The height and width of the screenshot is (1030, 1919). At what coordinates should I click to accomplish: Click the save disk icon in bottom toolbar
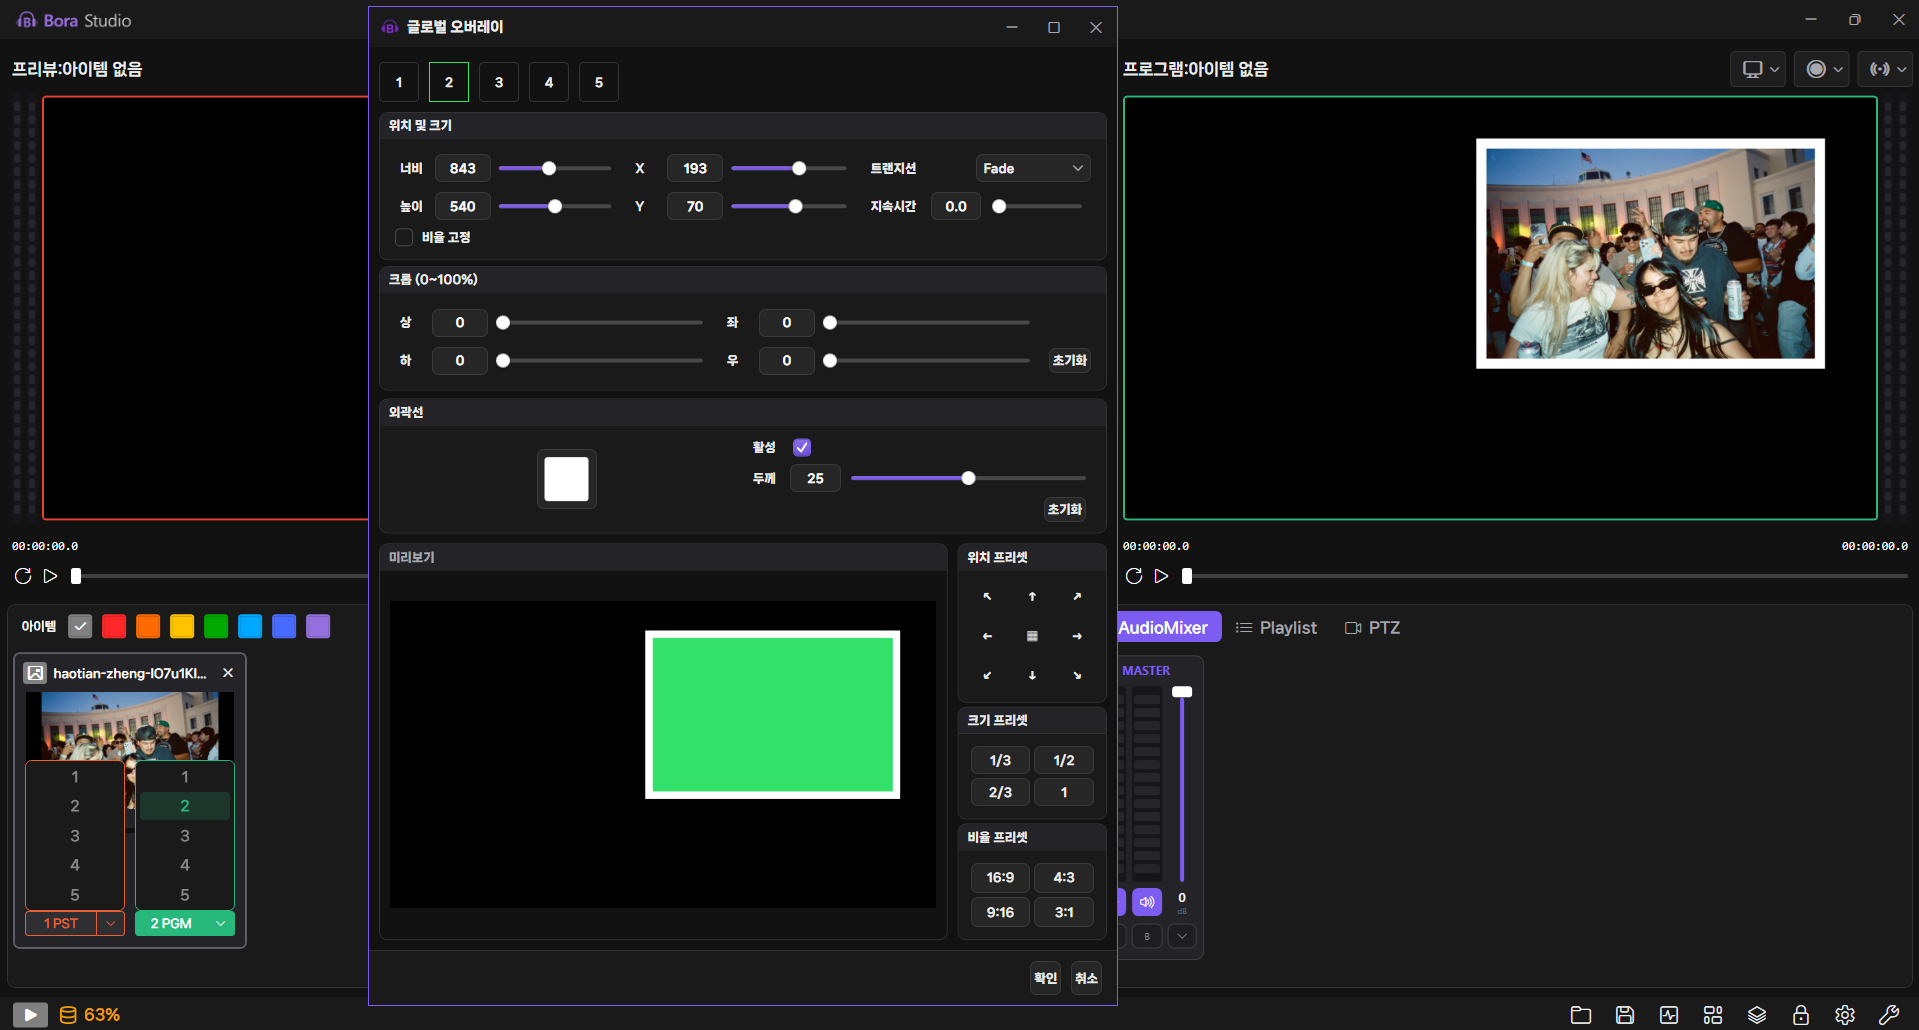click(x=1625, y=1015)
